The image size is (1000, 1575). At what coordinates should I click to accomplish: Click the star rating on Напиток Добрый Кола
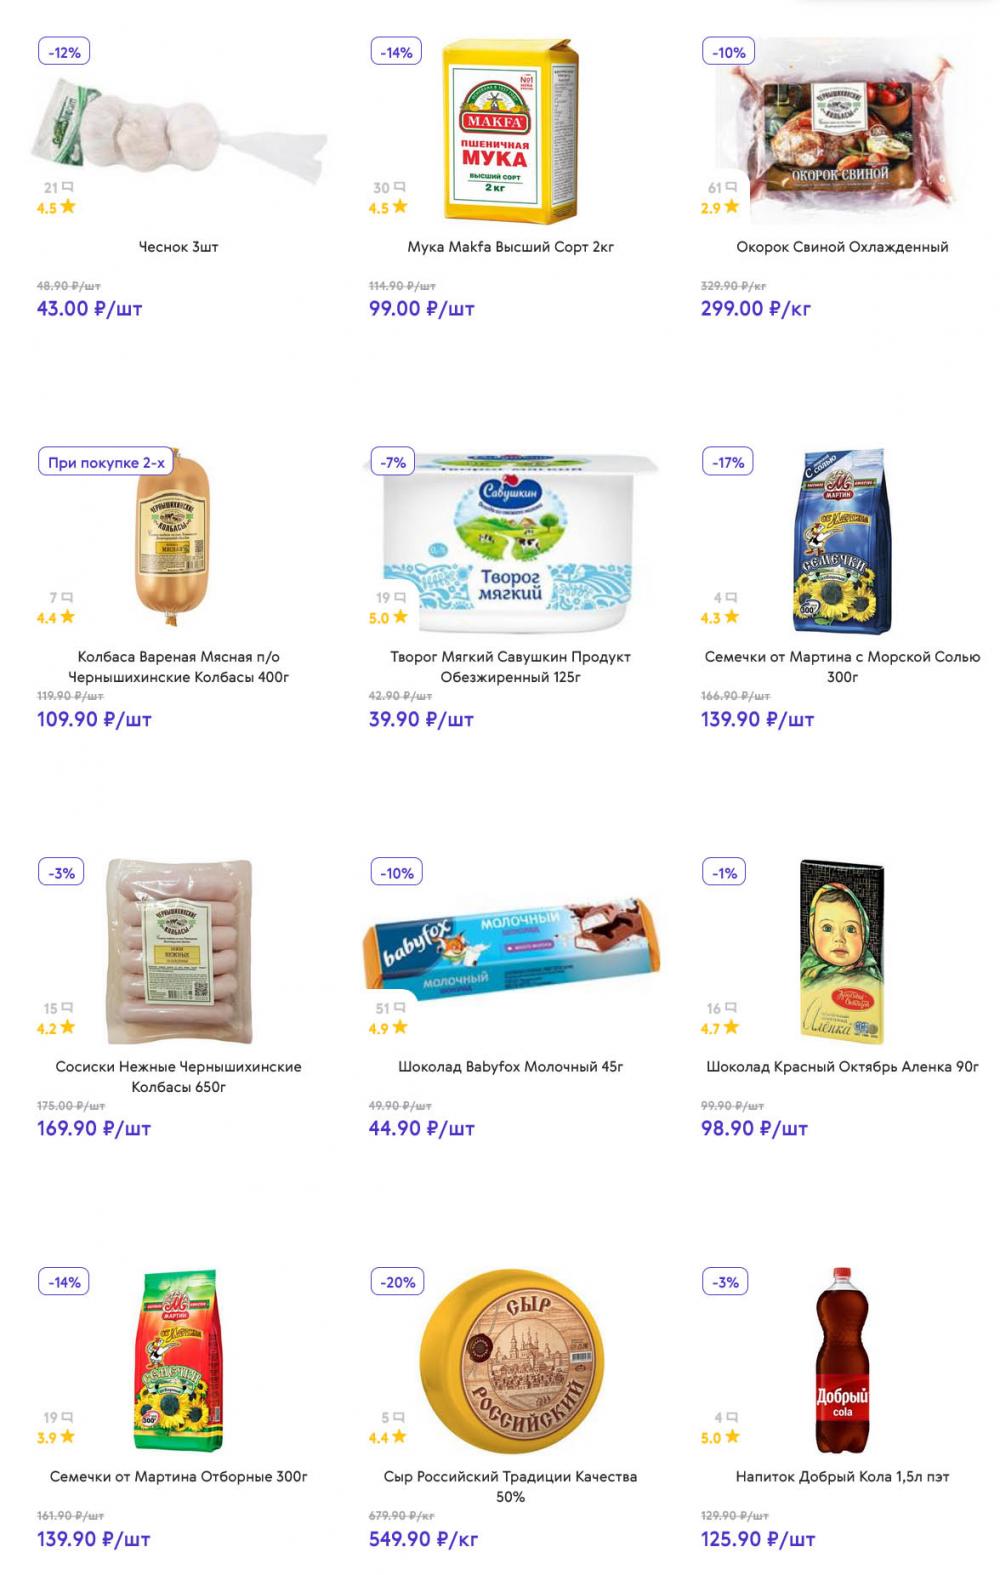(732, 1437)
